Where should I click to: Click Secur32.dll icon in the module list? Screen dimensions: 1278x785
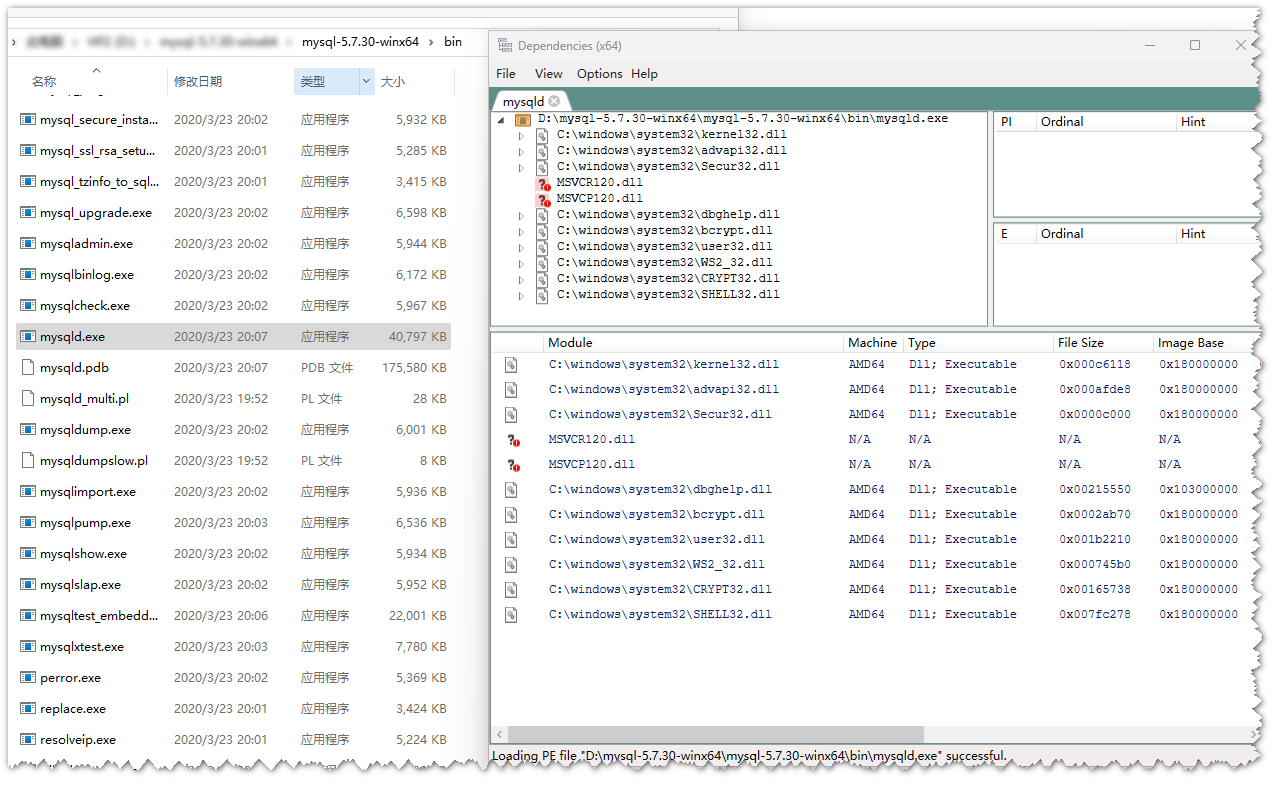click(511, 415)
